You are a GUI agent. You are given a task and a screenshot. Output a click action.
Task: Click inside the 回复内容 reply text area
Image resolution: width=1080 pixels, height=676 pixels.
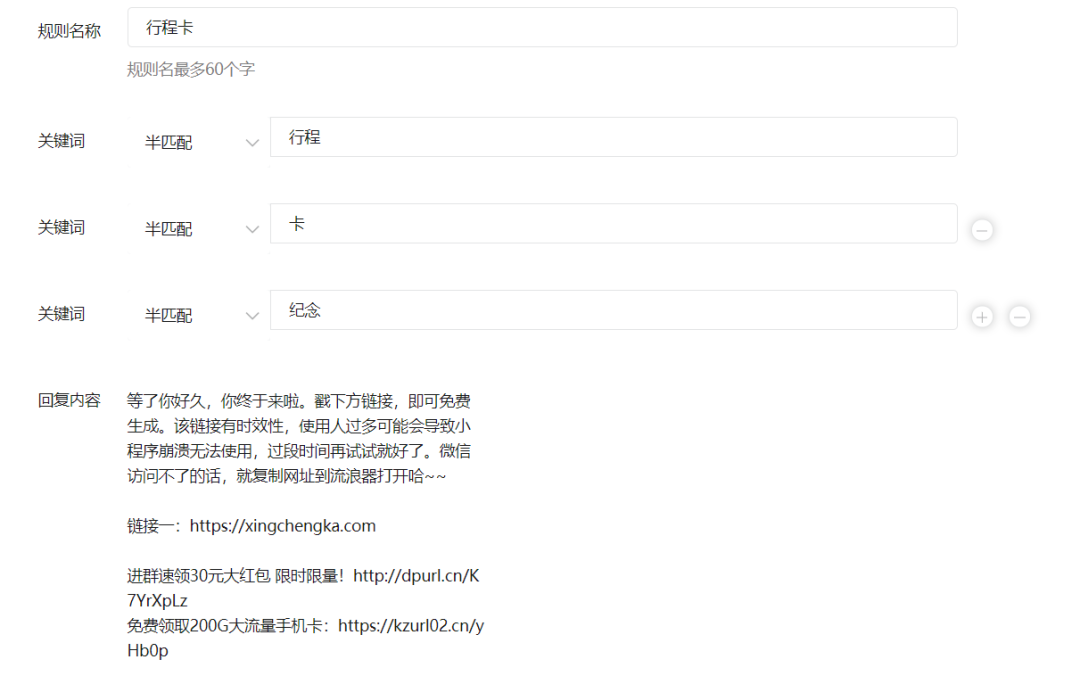[x=300, y=450]
